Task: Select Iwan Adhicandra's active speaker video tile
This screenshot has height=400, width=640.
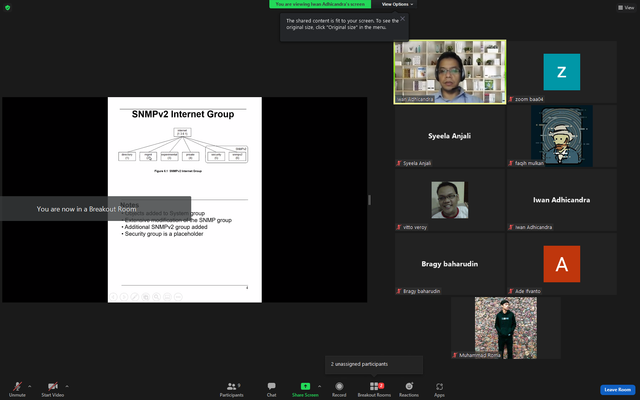Action: [x=450, y=72]
